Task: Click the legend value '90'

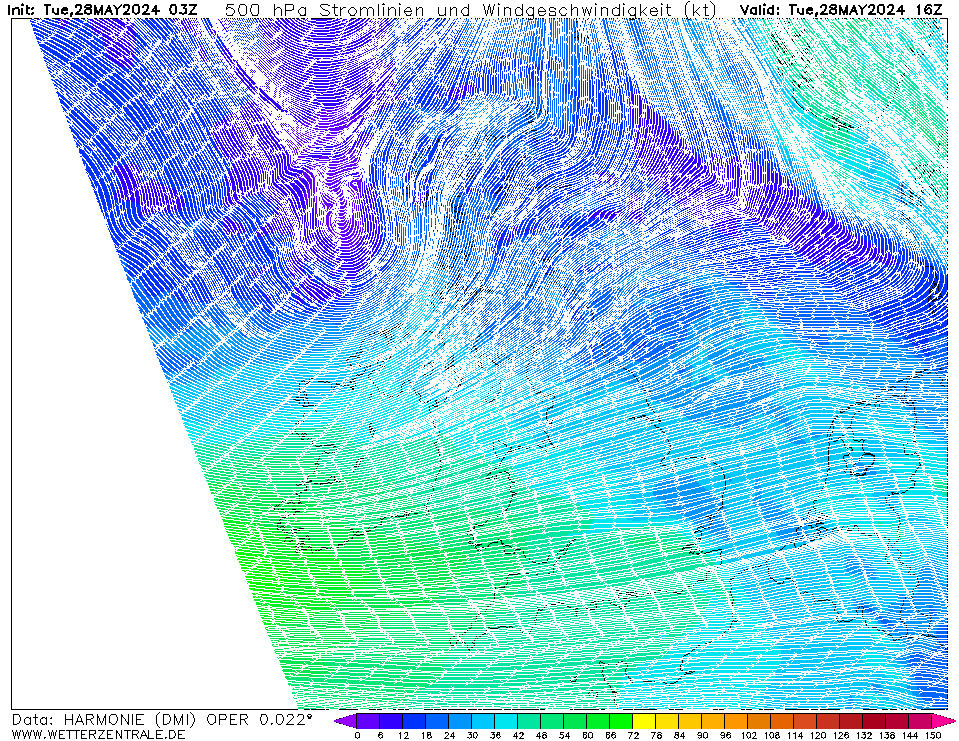Action: pyautogui.click(x=702, y=735)
